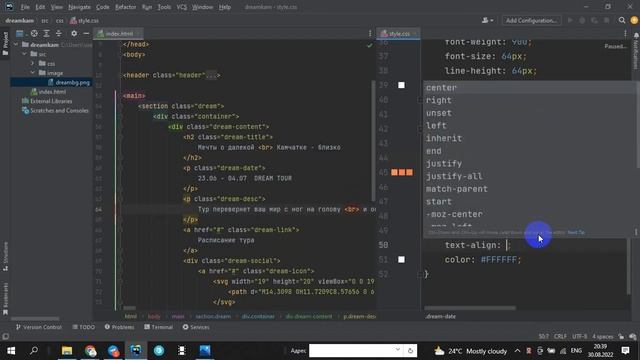Open Services tool window

tap(196, 327)
